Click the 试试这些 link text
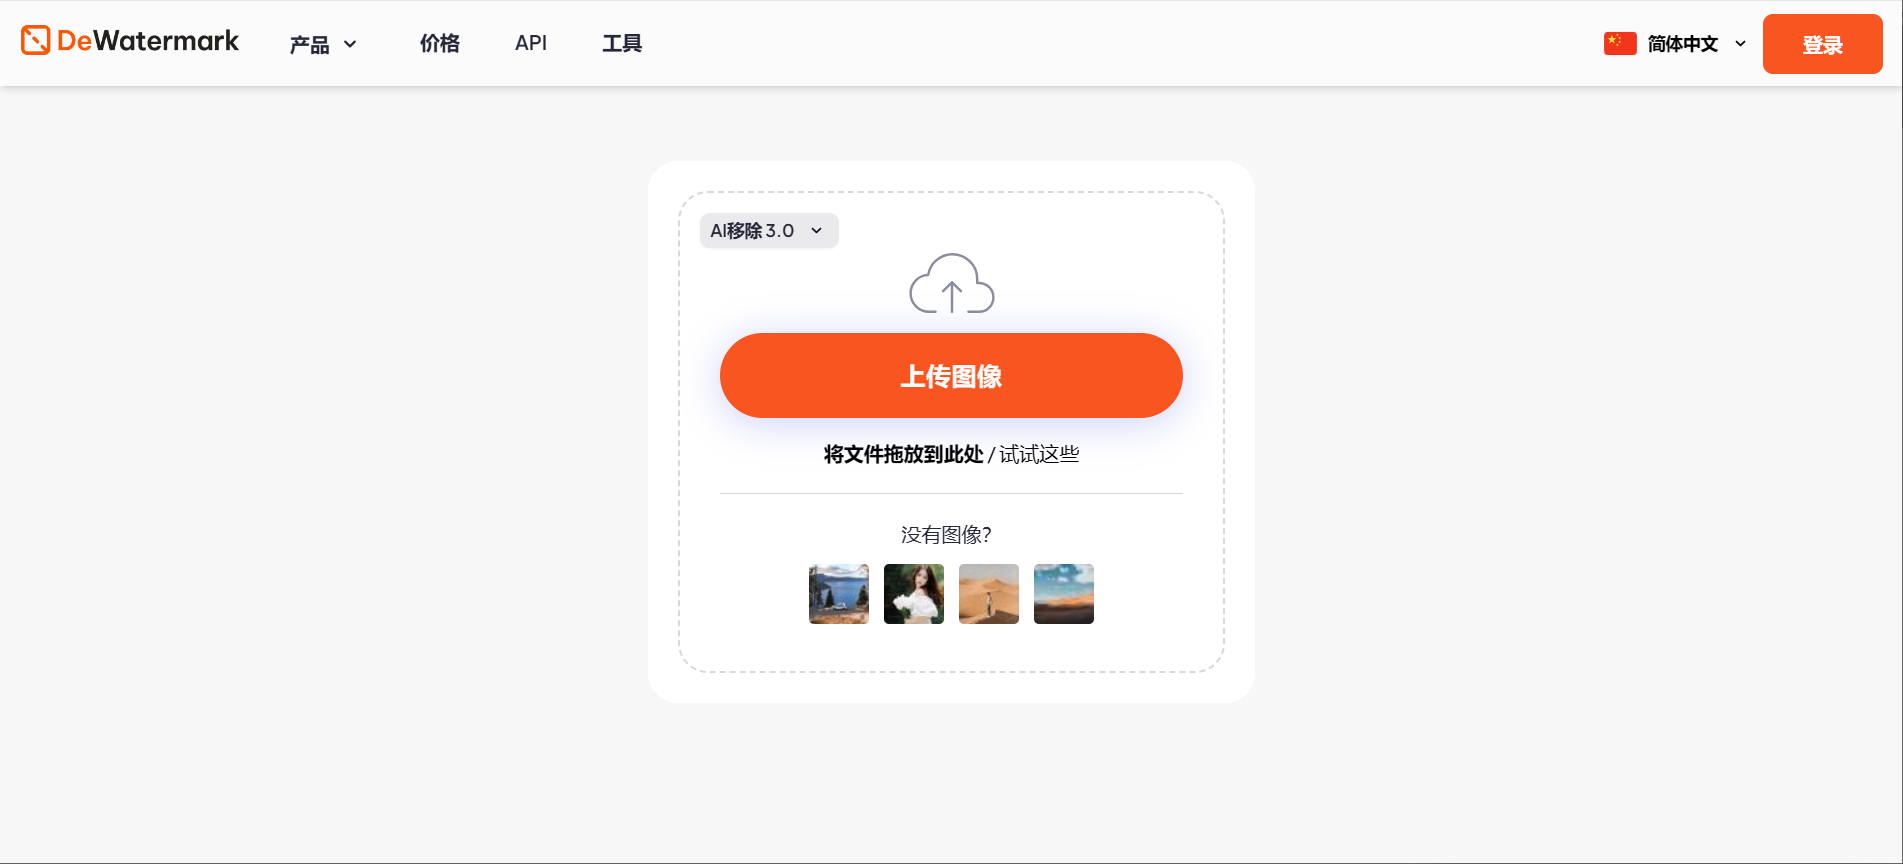Viewport: 1903px width, 864px height. tap(1039, 455)
